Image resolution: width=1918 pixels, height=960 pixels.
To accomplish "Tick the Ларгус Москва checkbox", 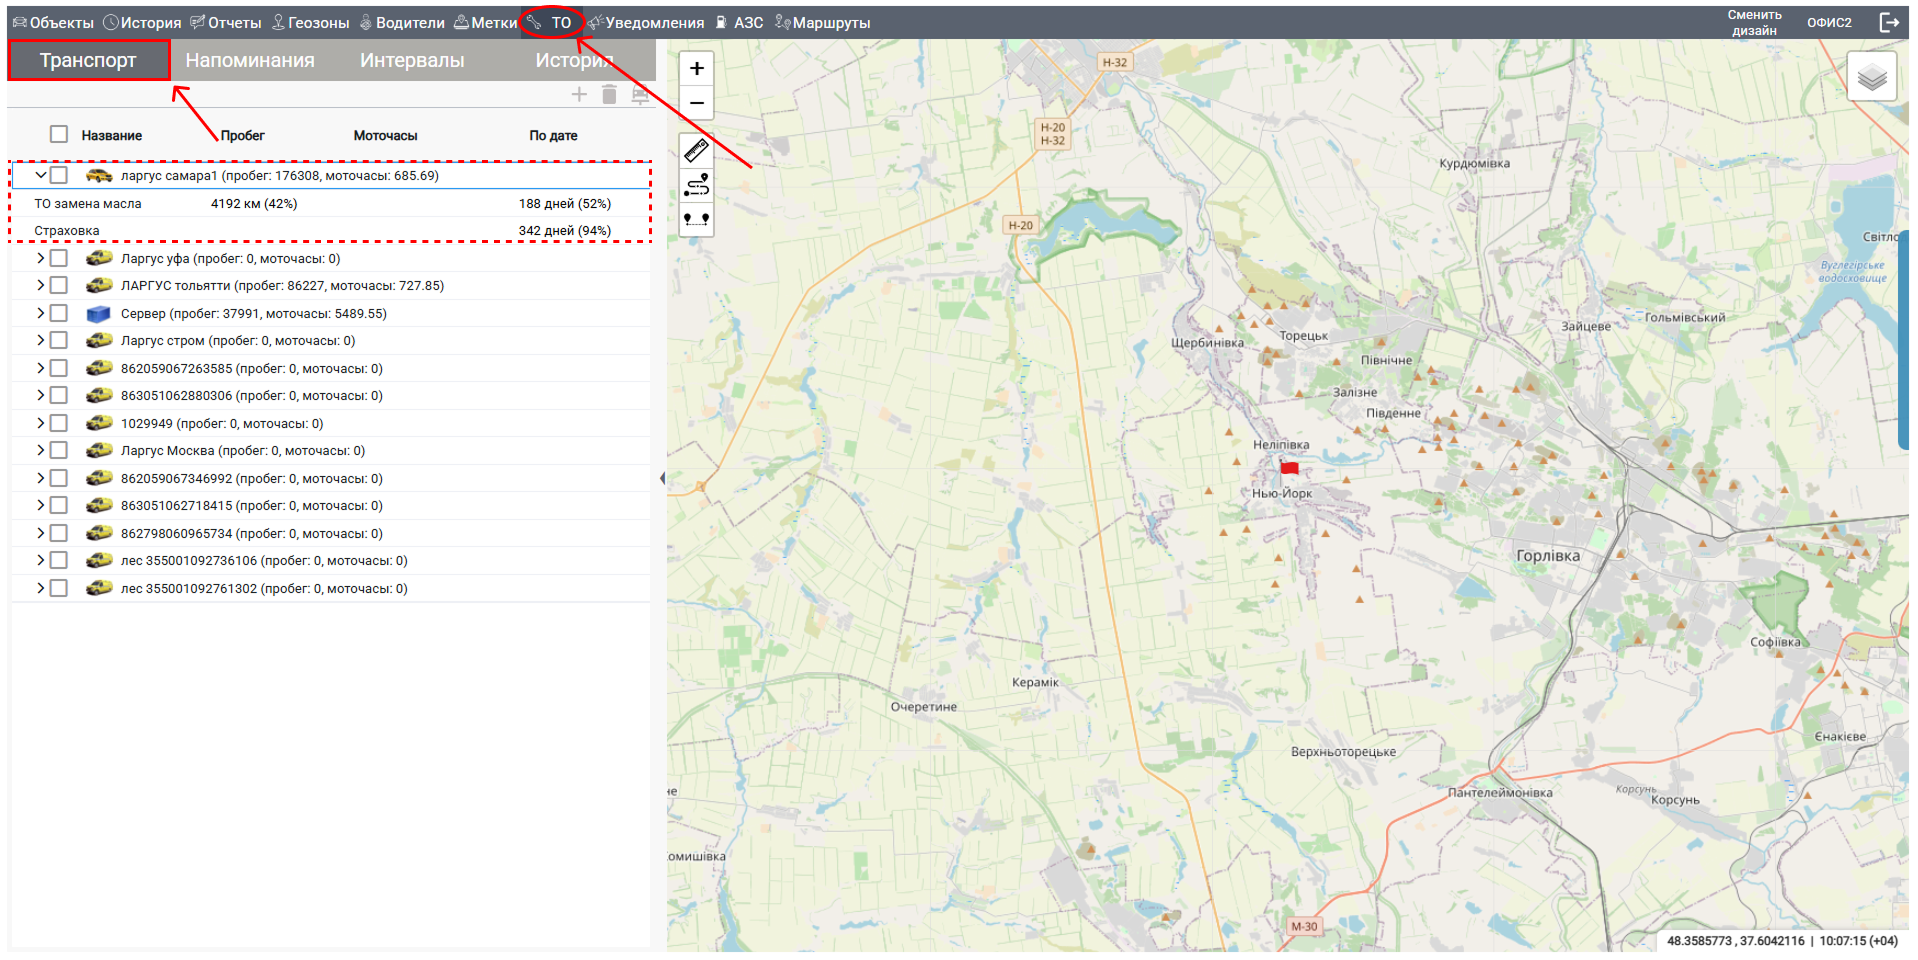I will 59,451.
